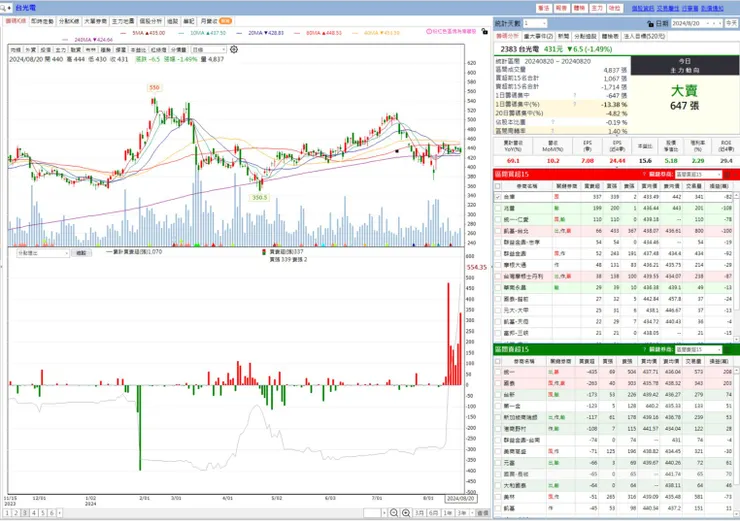Open 月營收 tab
Image resolution: width=740 pixels, height=521 pixels.
[x=215, y=21]
